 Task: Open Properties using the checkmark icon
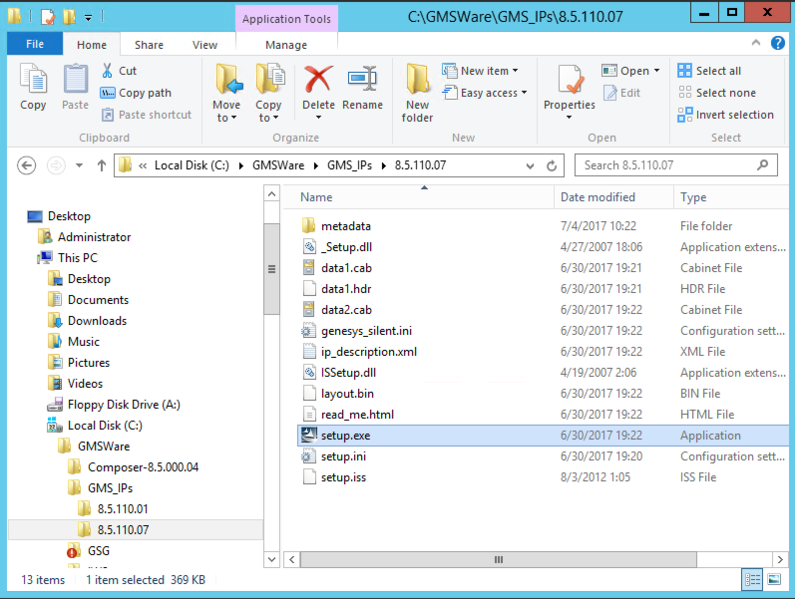569,82
